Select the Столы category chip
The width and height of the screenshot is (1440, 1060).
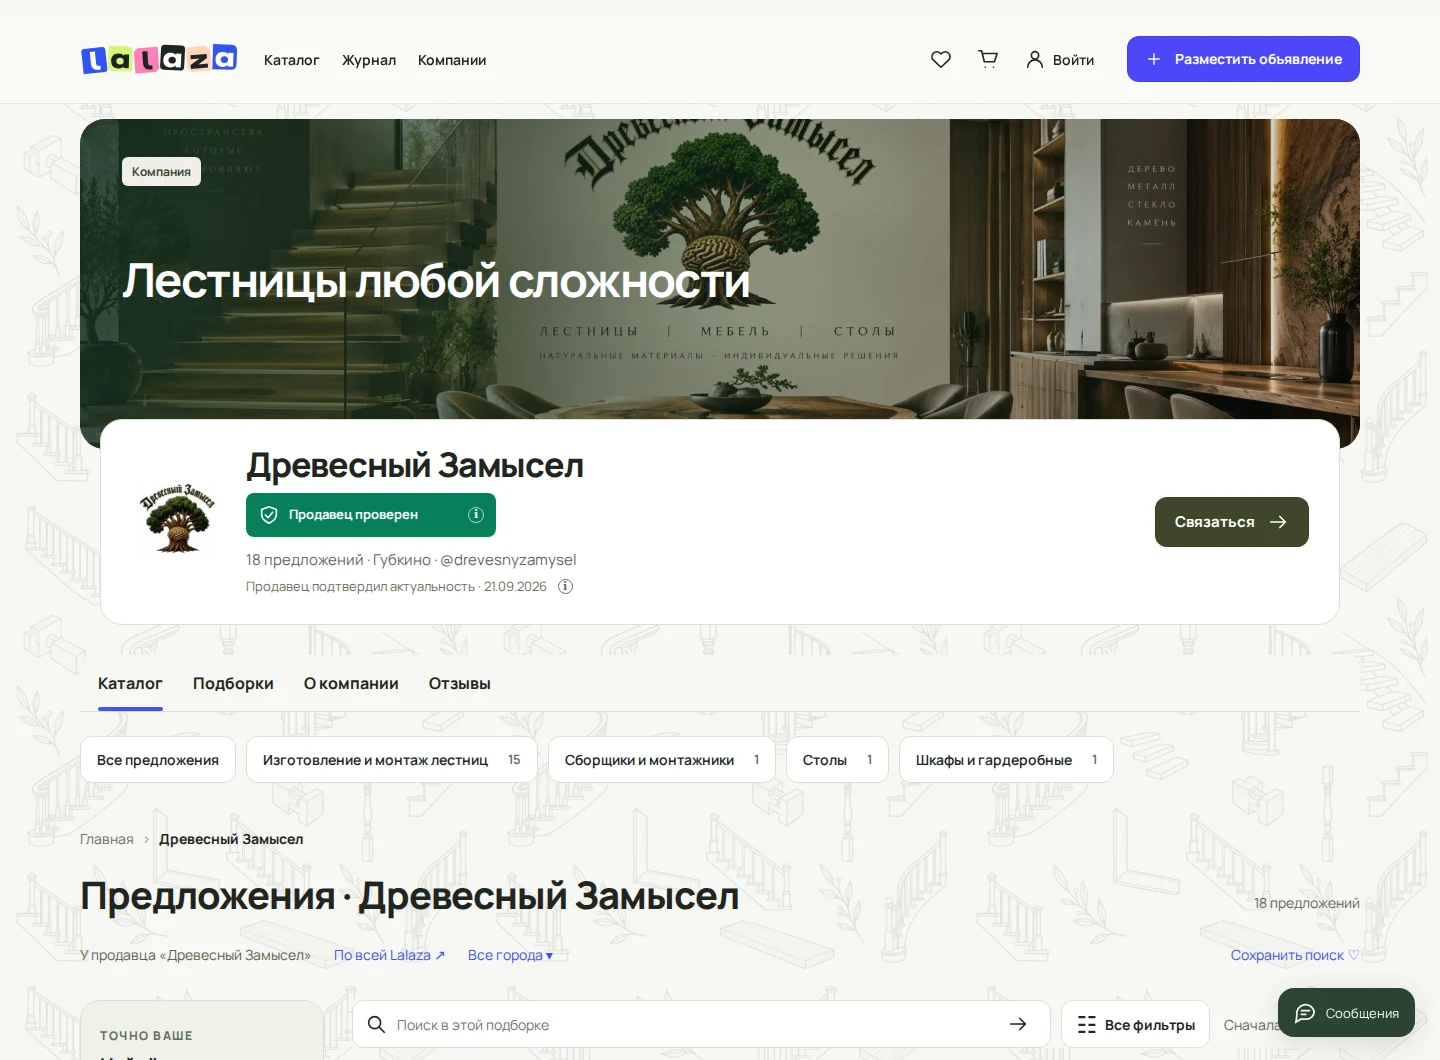click(838, 760)
